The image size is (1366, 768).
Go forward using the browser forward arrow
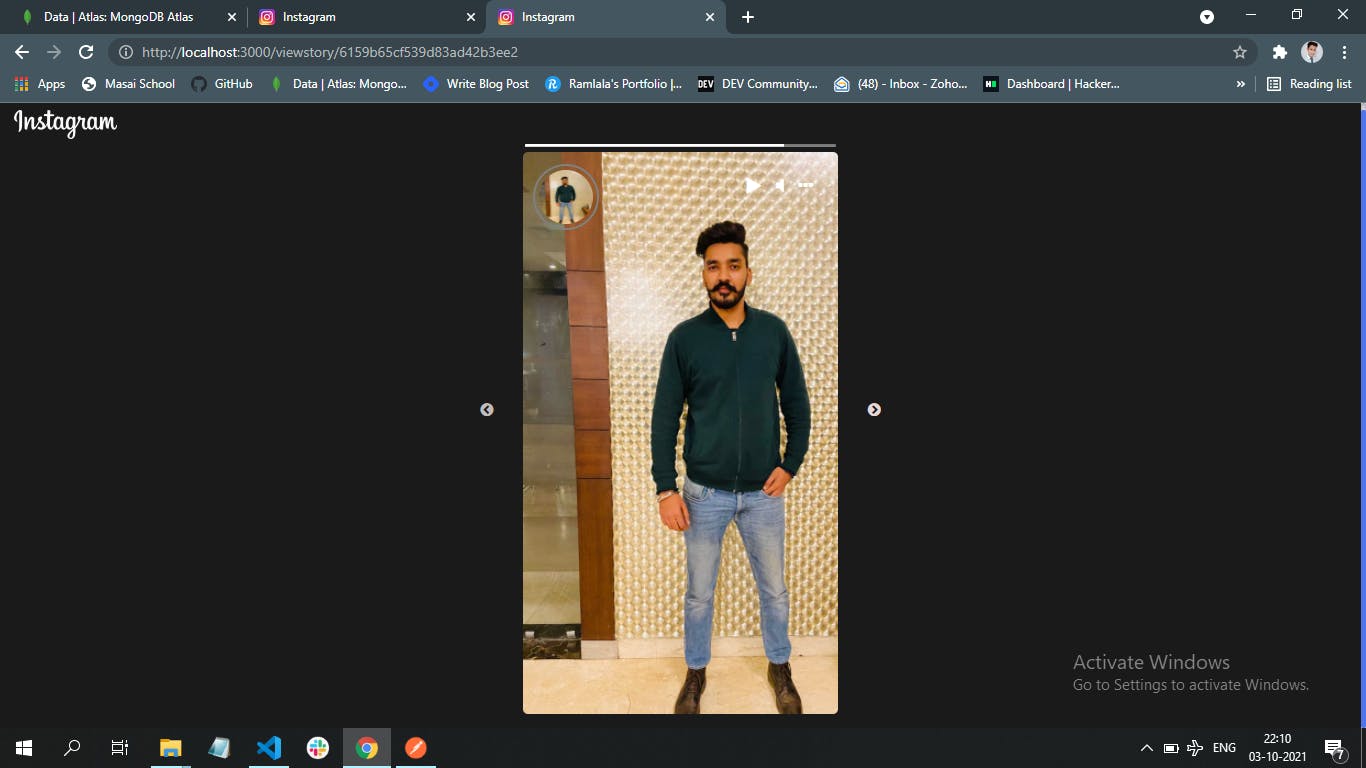pos(54,52)
